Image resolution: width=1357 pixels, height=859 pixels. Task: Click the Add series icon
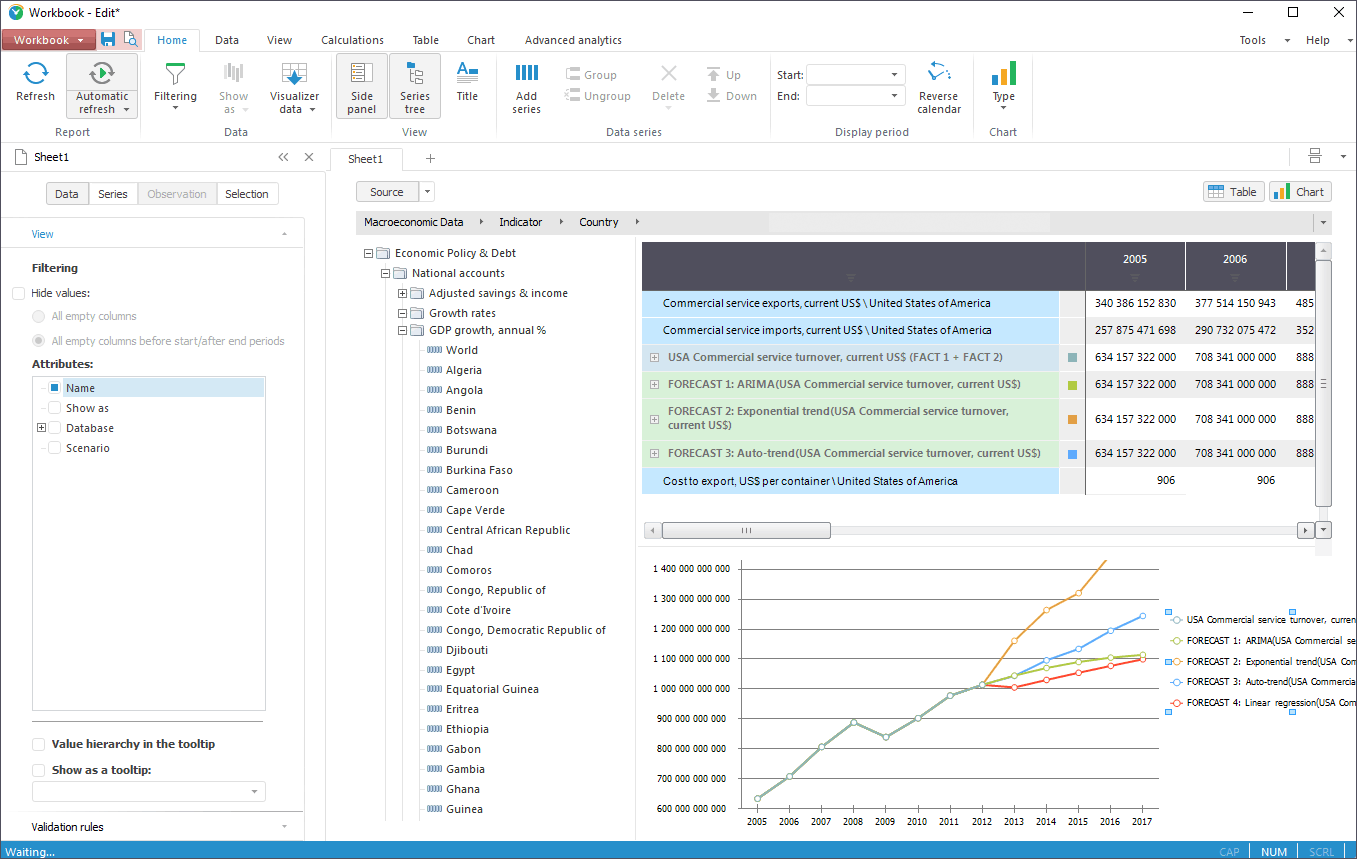tap(526, 73)
